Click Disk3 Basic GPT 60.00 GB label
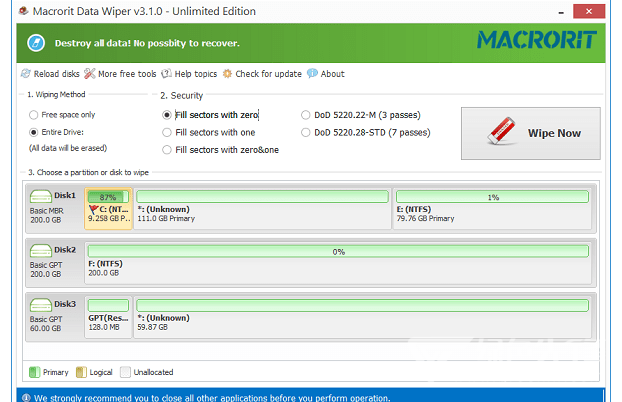 point(46,324)
